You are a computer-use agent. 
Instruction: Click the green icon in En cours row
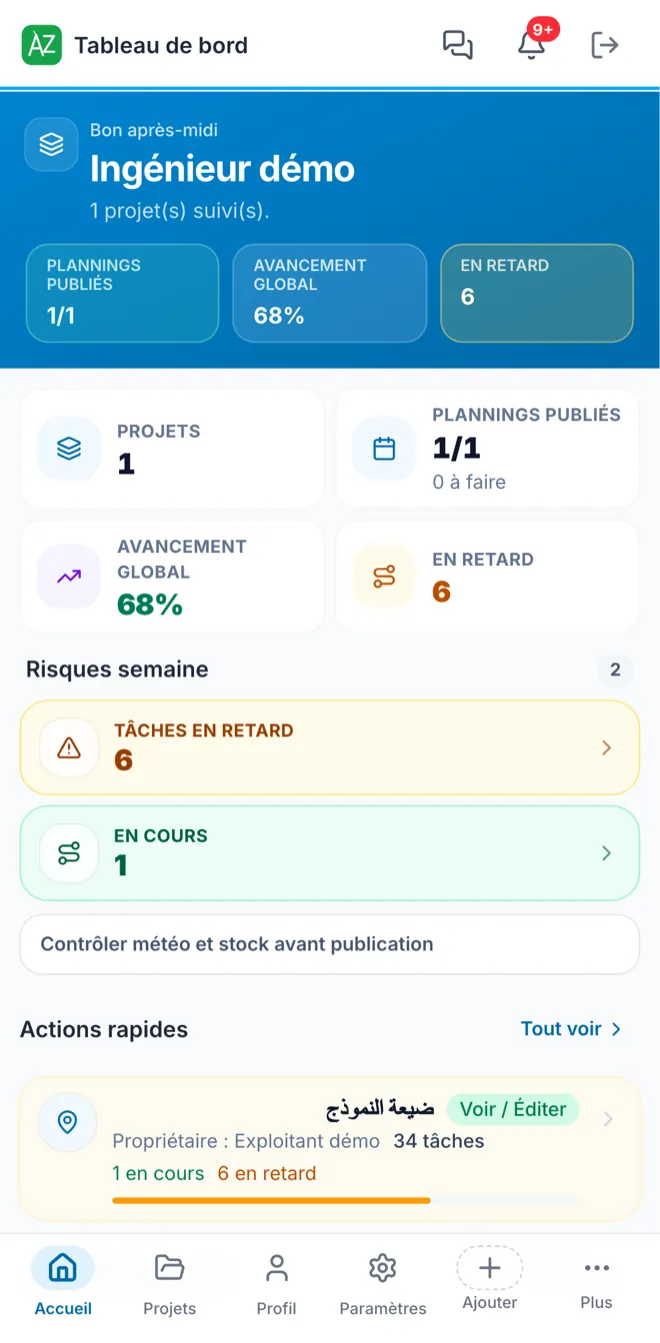point(69,853)
